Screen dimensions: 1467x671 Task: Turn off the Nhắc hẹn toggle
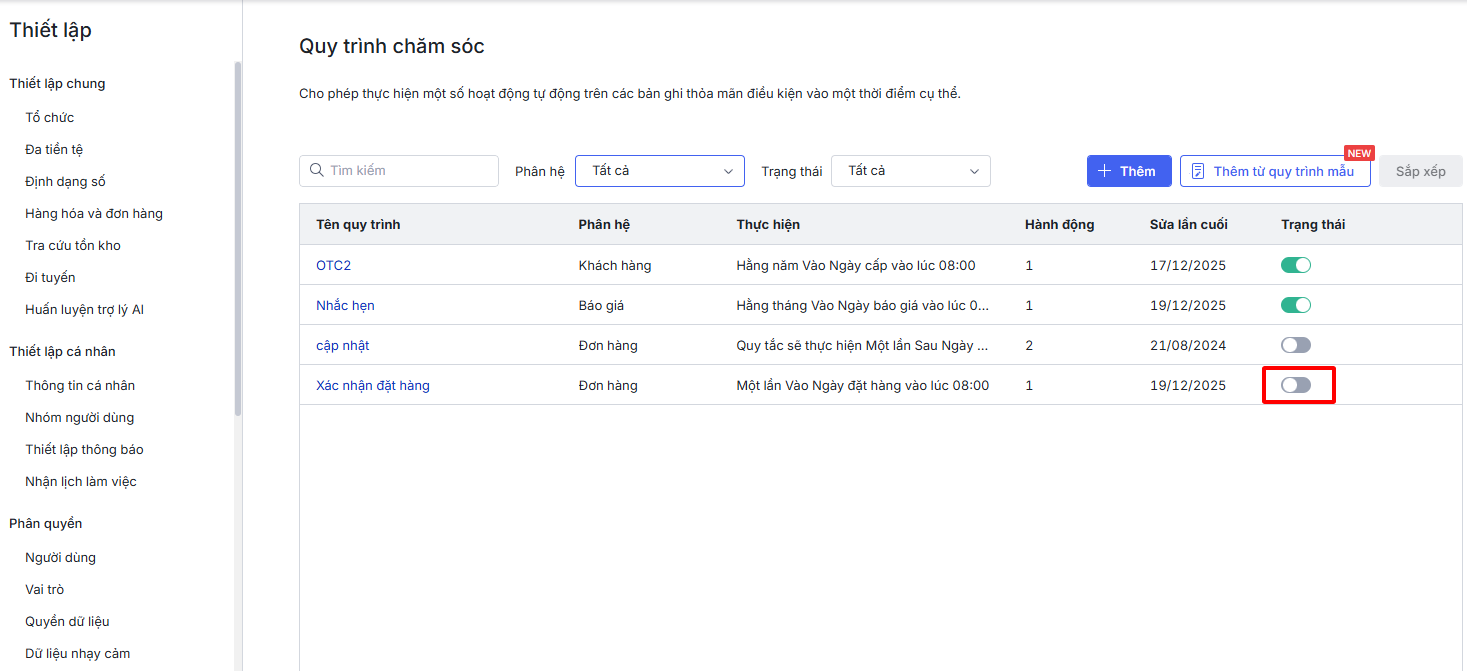pyautogui.click(x=1296, y=305)
